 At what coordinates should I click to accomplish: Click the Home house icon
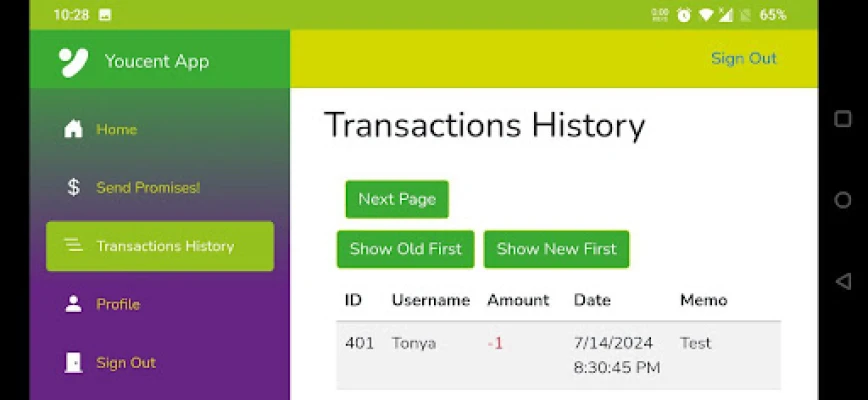[x=73, y=129]
